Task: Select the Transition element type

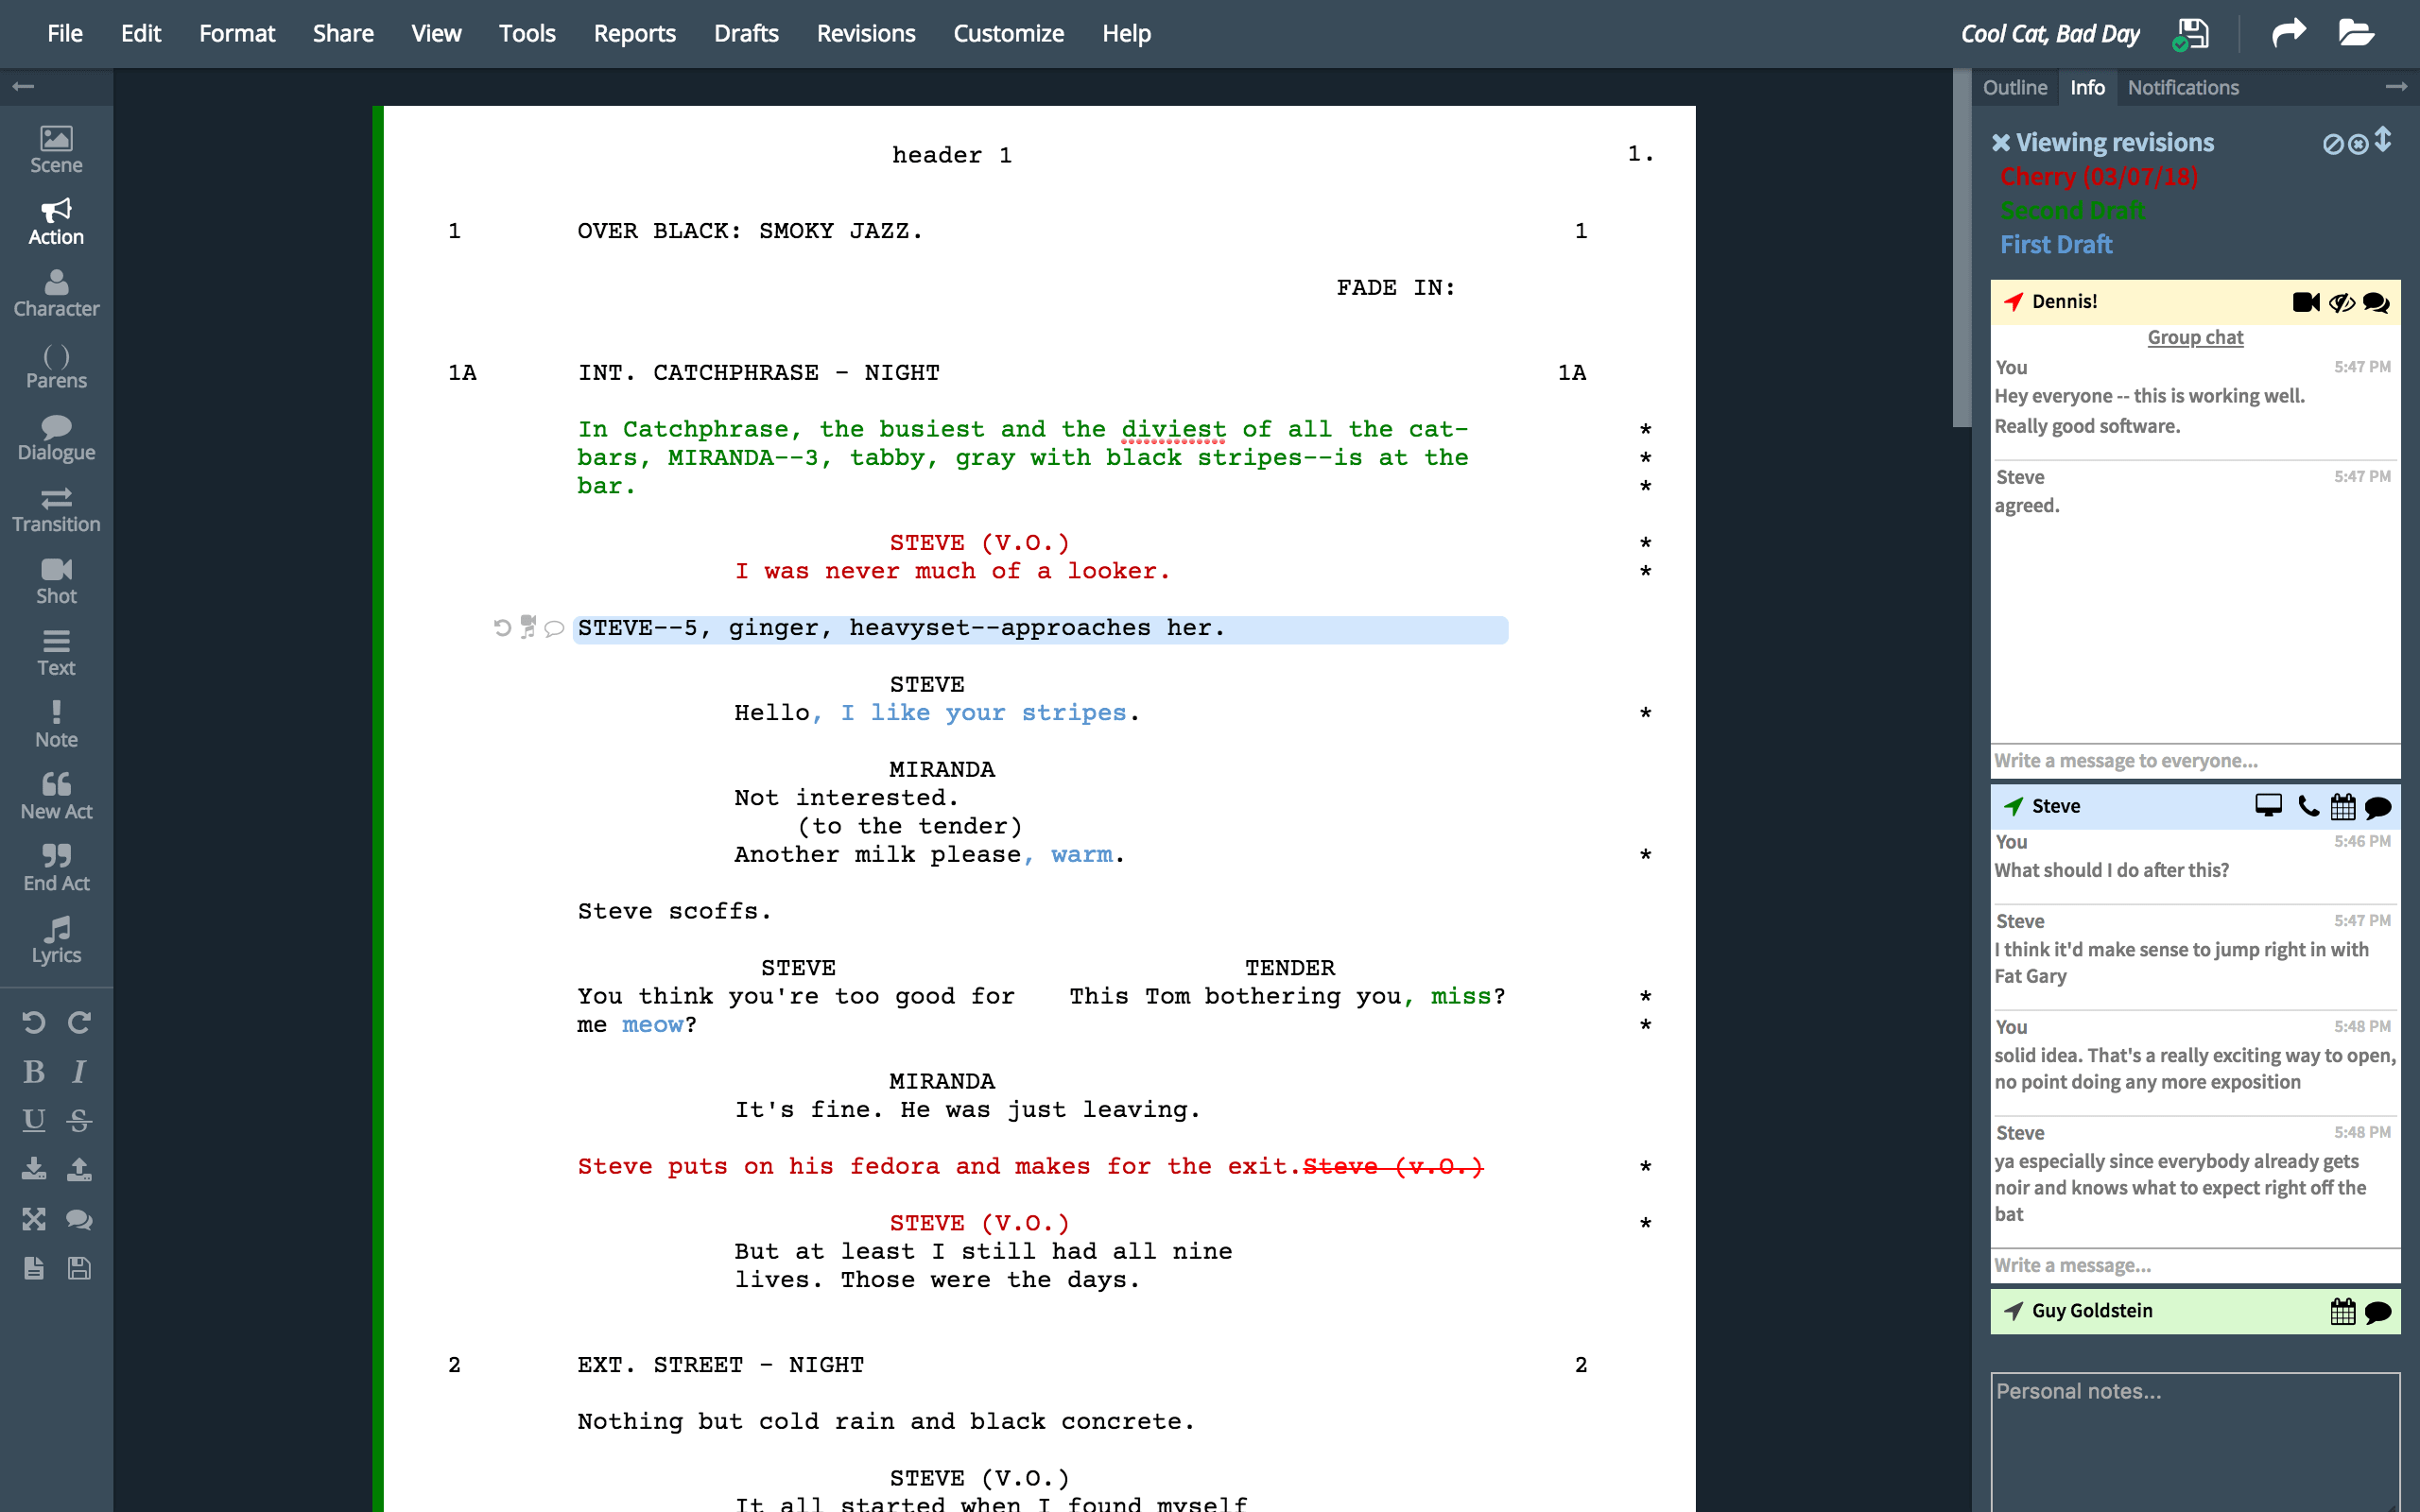Action: [x=56, y=512]
